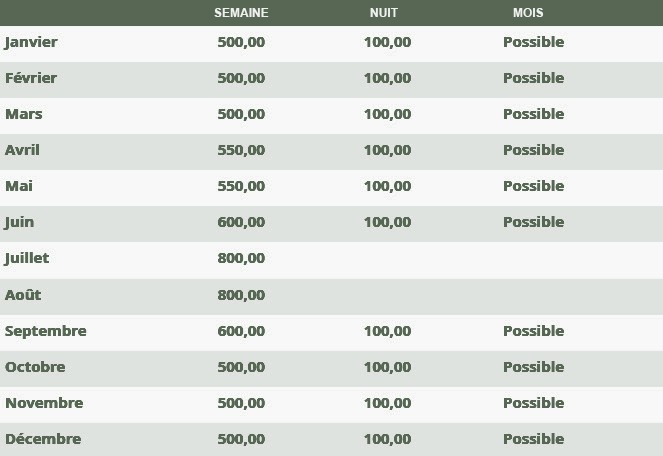The image size is (663, 456).
Task: Click the NUIT column header
Action: 384,13
